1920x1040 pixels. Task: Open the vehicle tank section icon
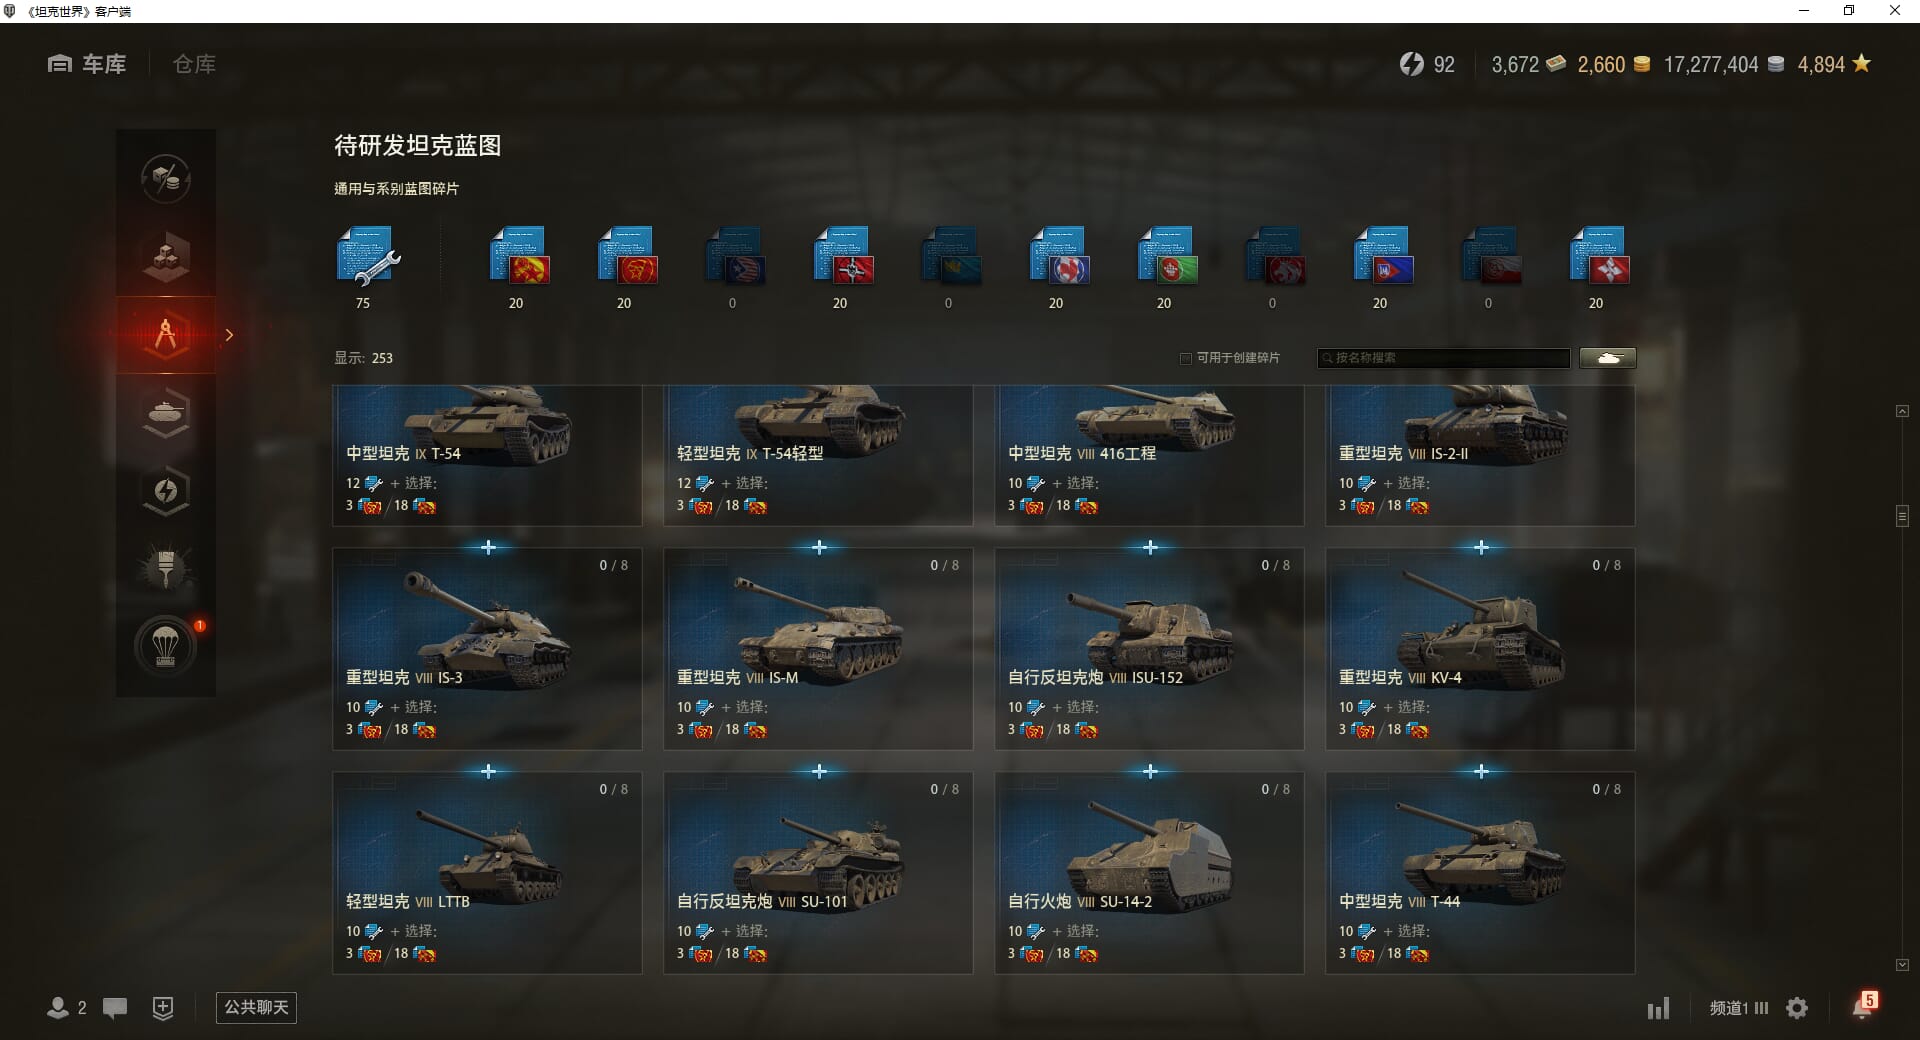click(166, 413)
